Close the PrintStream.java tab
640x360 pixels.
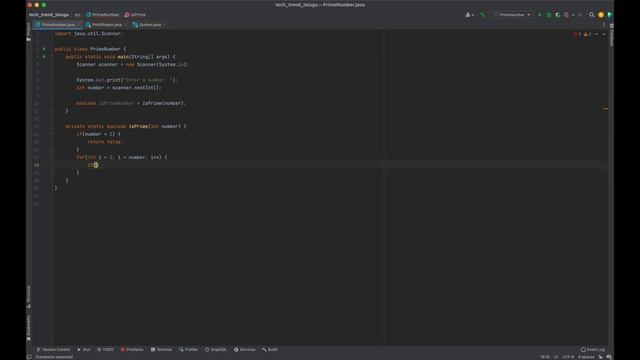(125, 25)
